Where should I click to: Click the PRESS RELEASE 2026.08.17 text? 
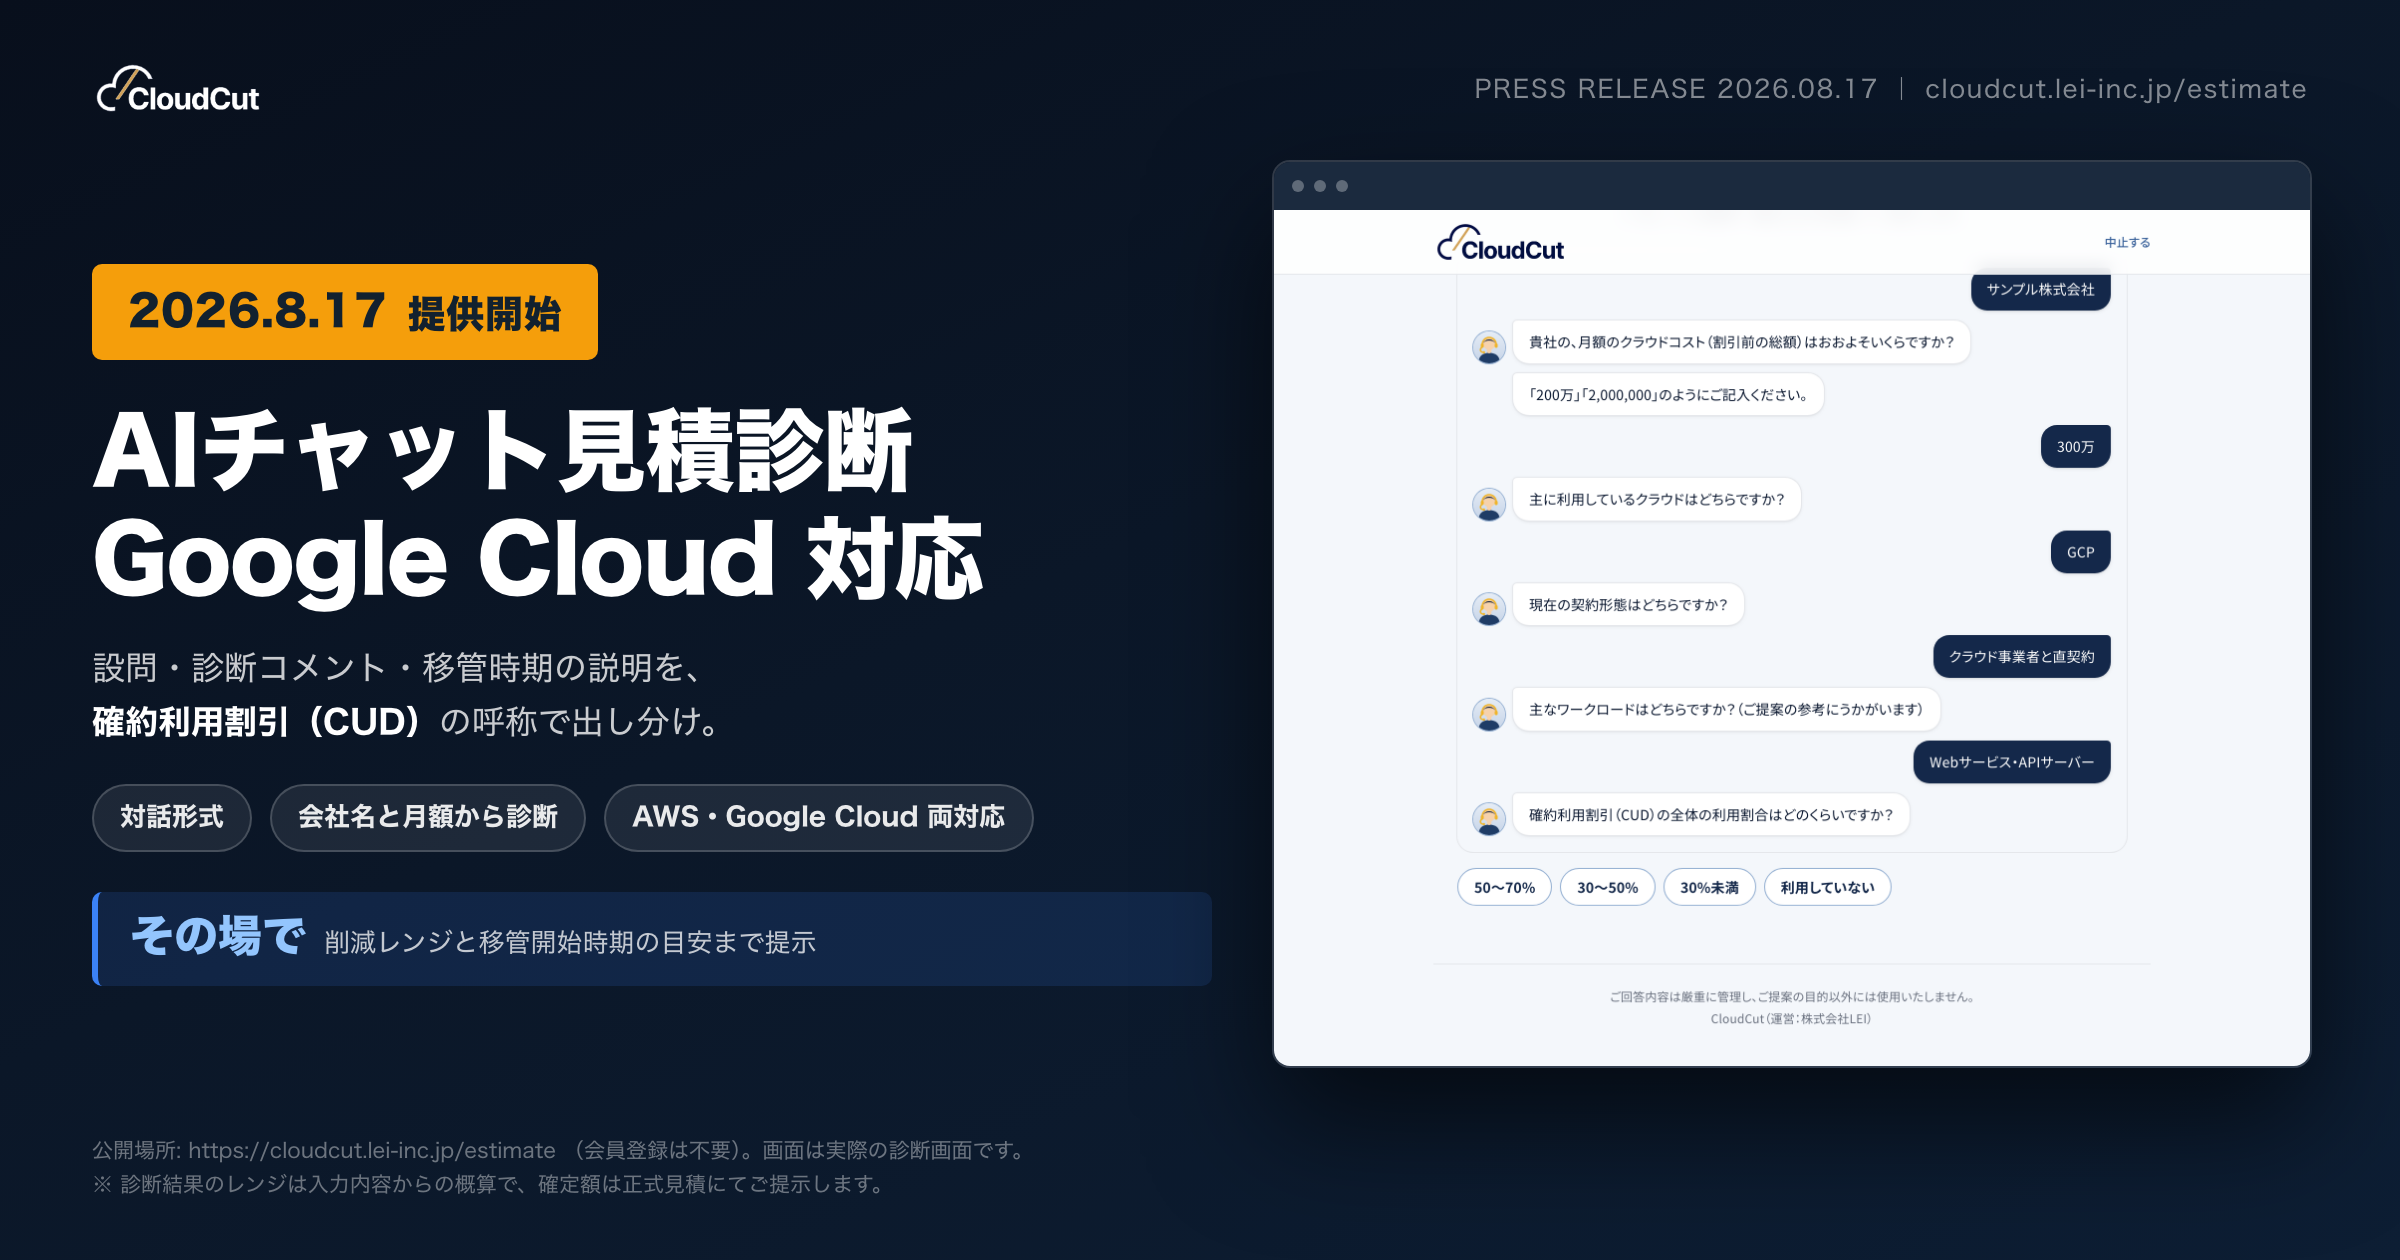coord(1676,89)
